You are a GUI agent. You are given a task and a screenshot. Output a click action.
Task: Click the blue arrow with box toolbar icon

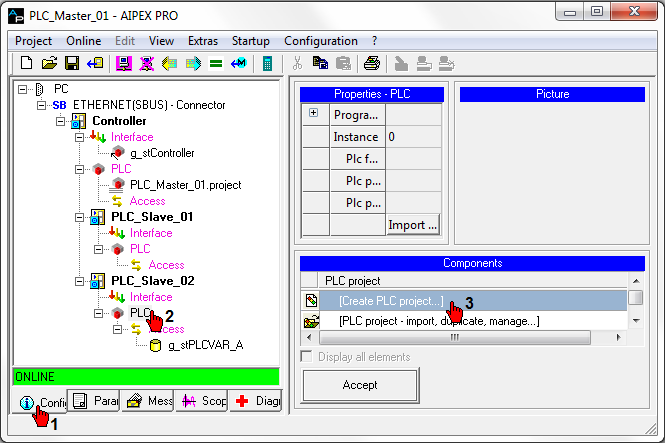pyautogui.click(x=95, y=64)
